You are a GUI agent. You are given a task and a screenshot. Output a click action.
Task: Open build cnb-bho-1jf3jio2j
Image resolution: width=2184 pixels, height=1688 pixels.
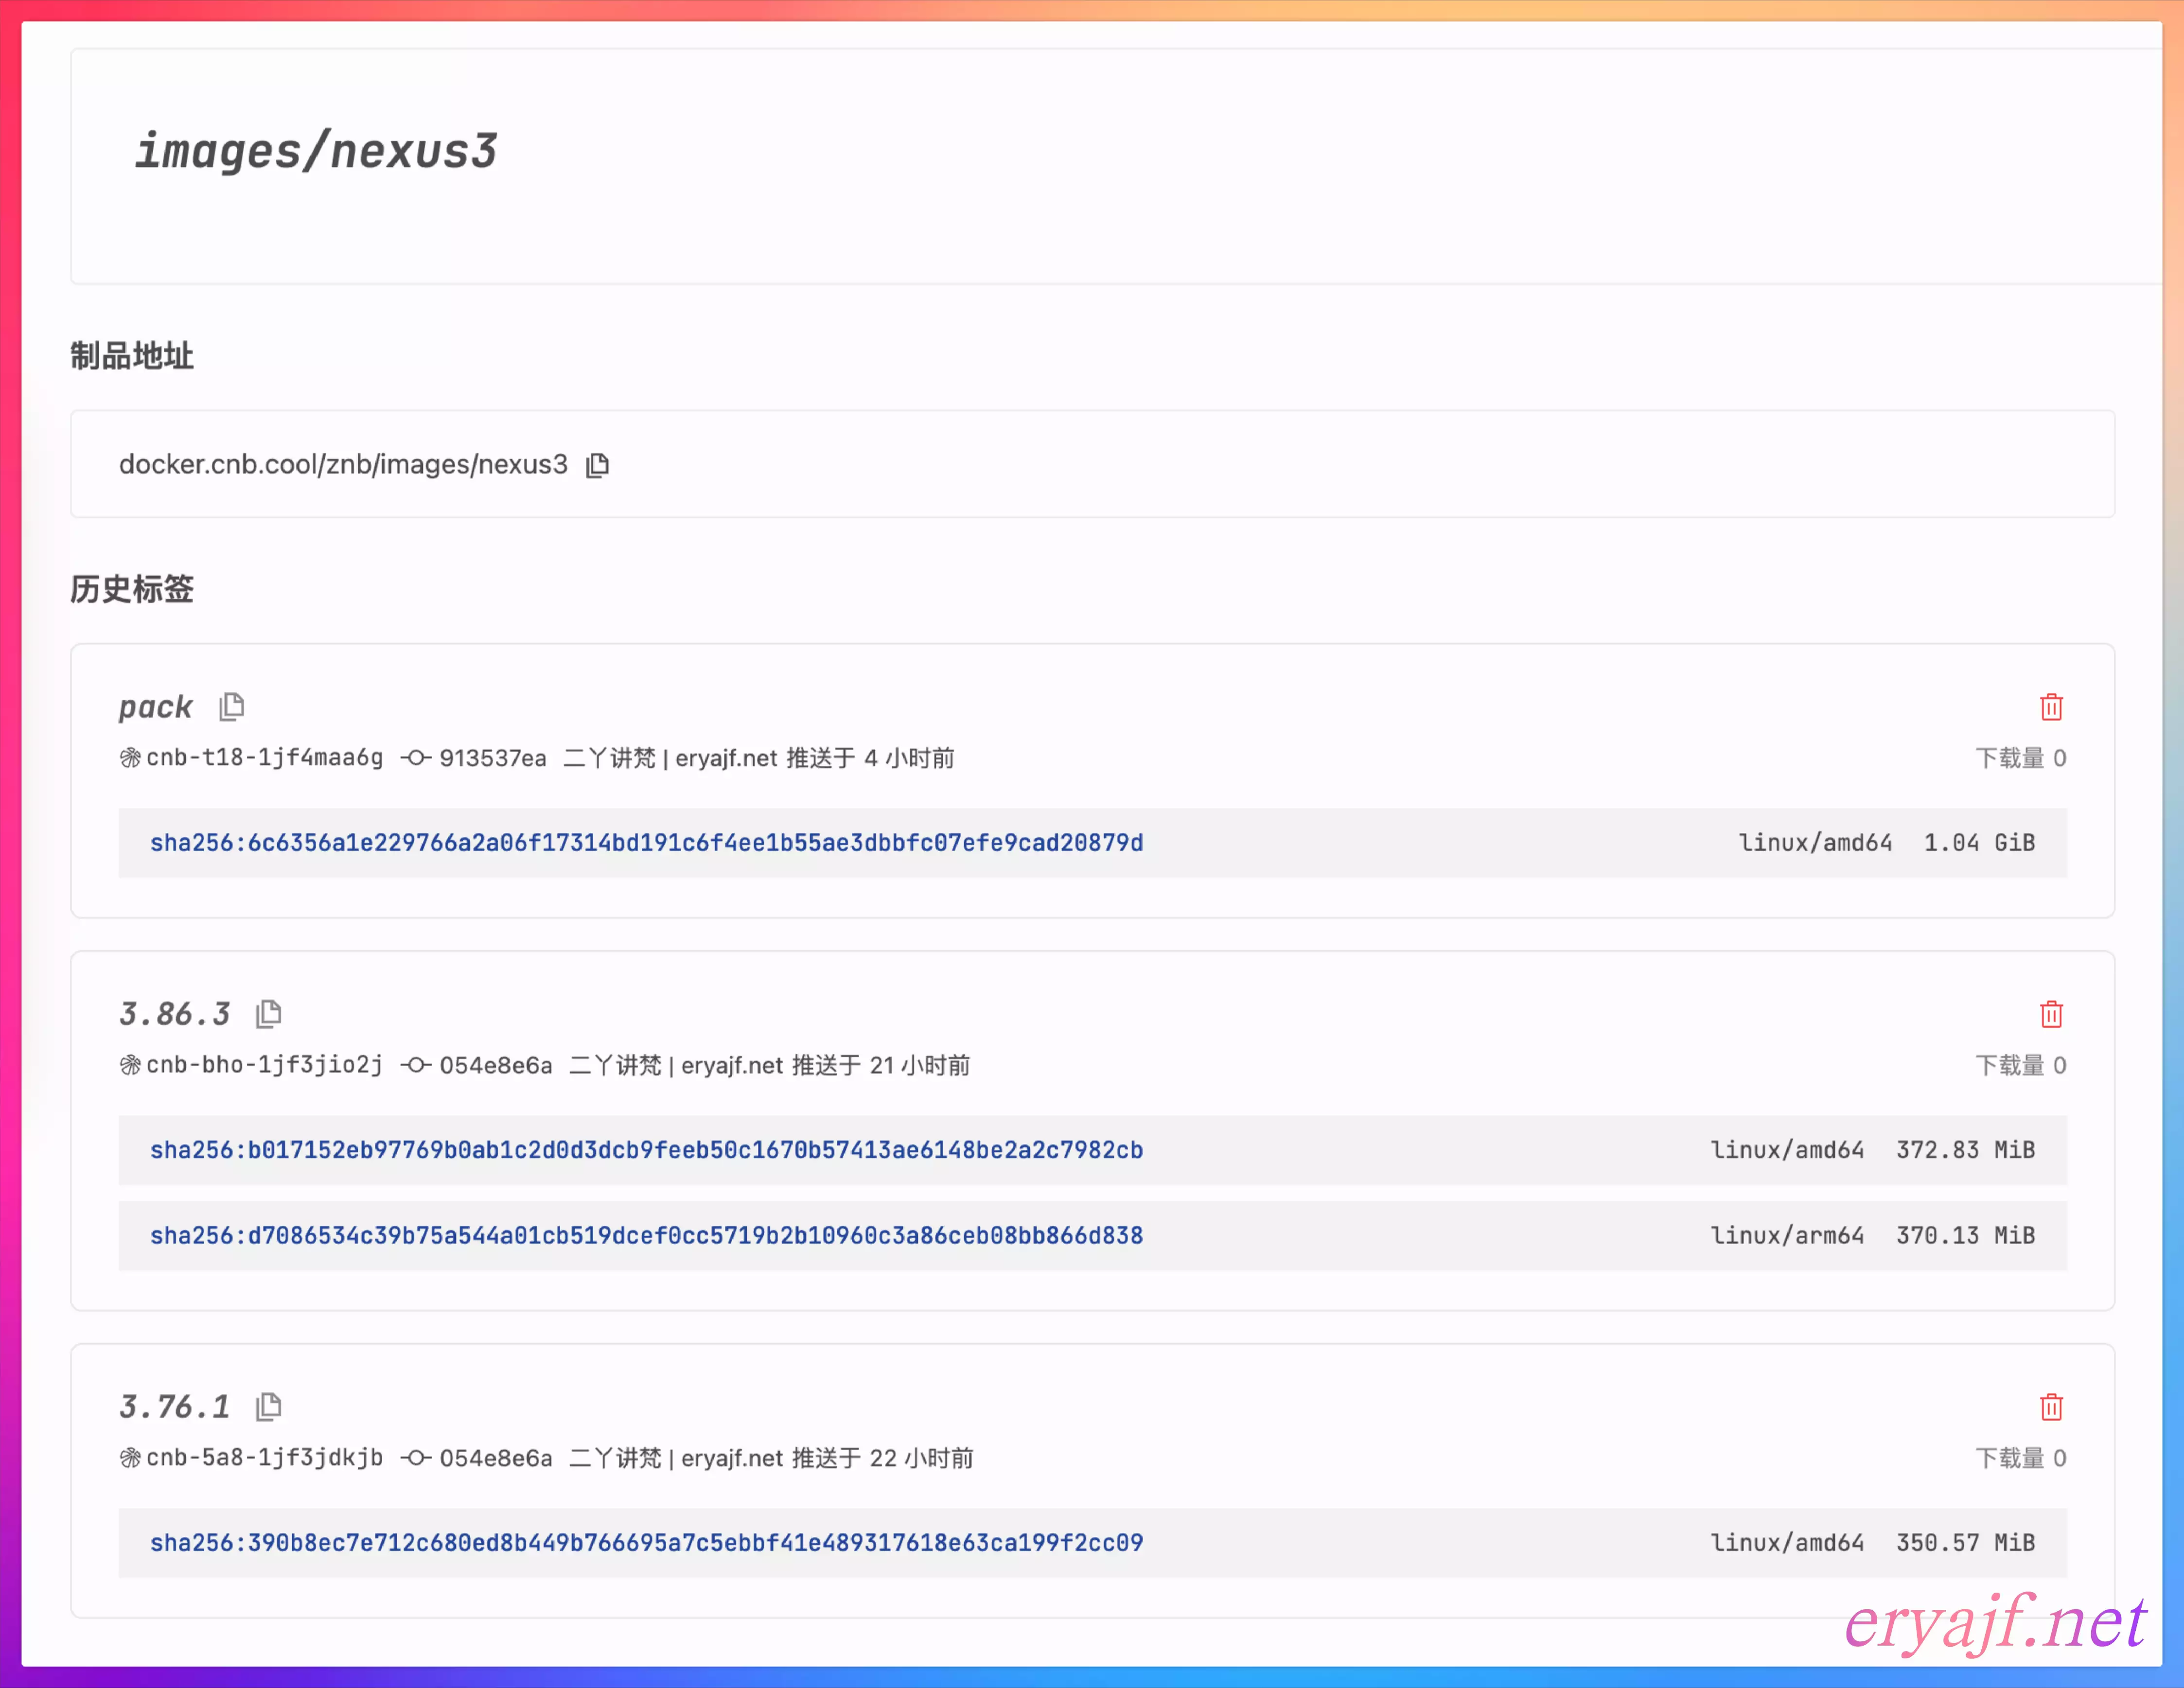pyautogui.click(x=264, y=1065)
